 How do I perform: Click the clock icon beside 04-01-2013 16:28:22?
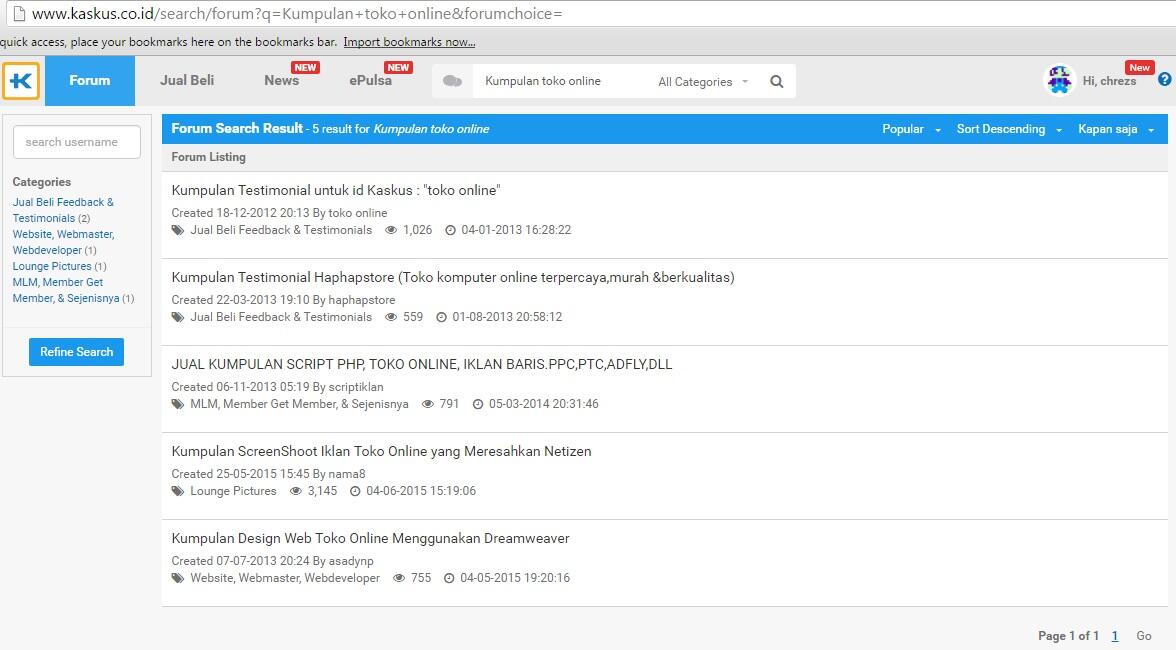450,230
